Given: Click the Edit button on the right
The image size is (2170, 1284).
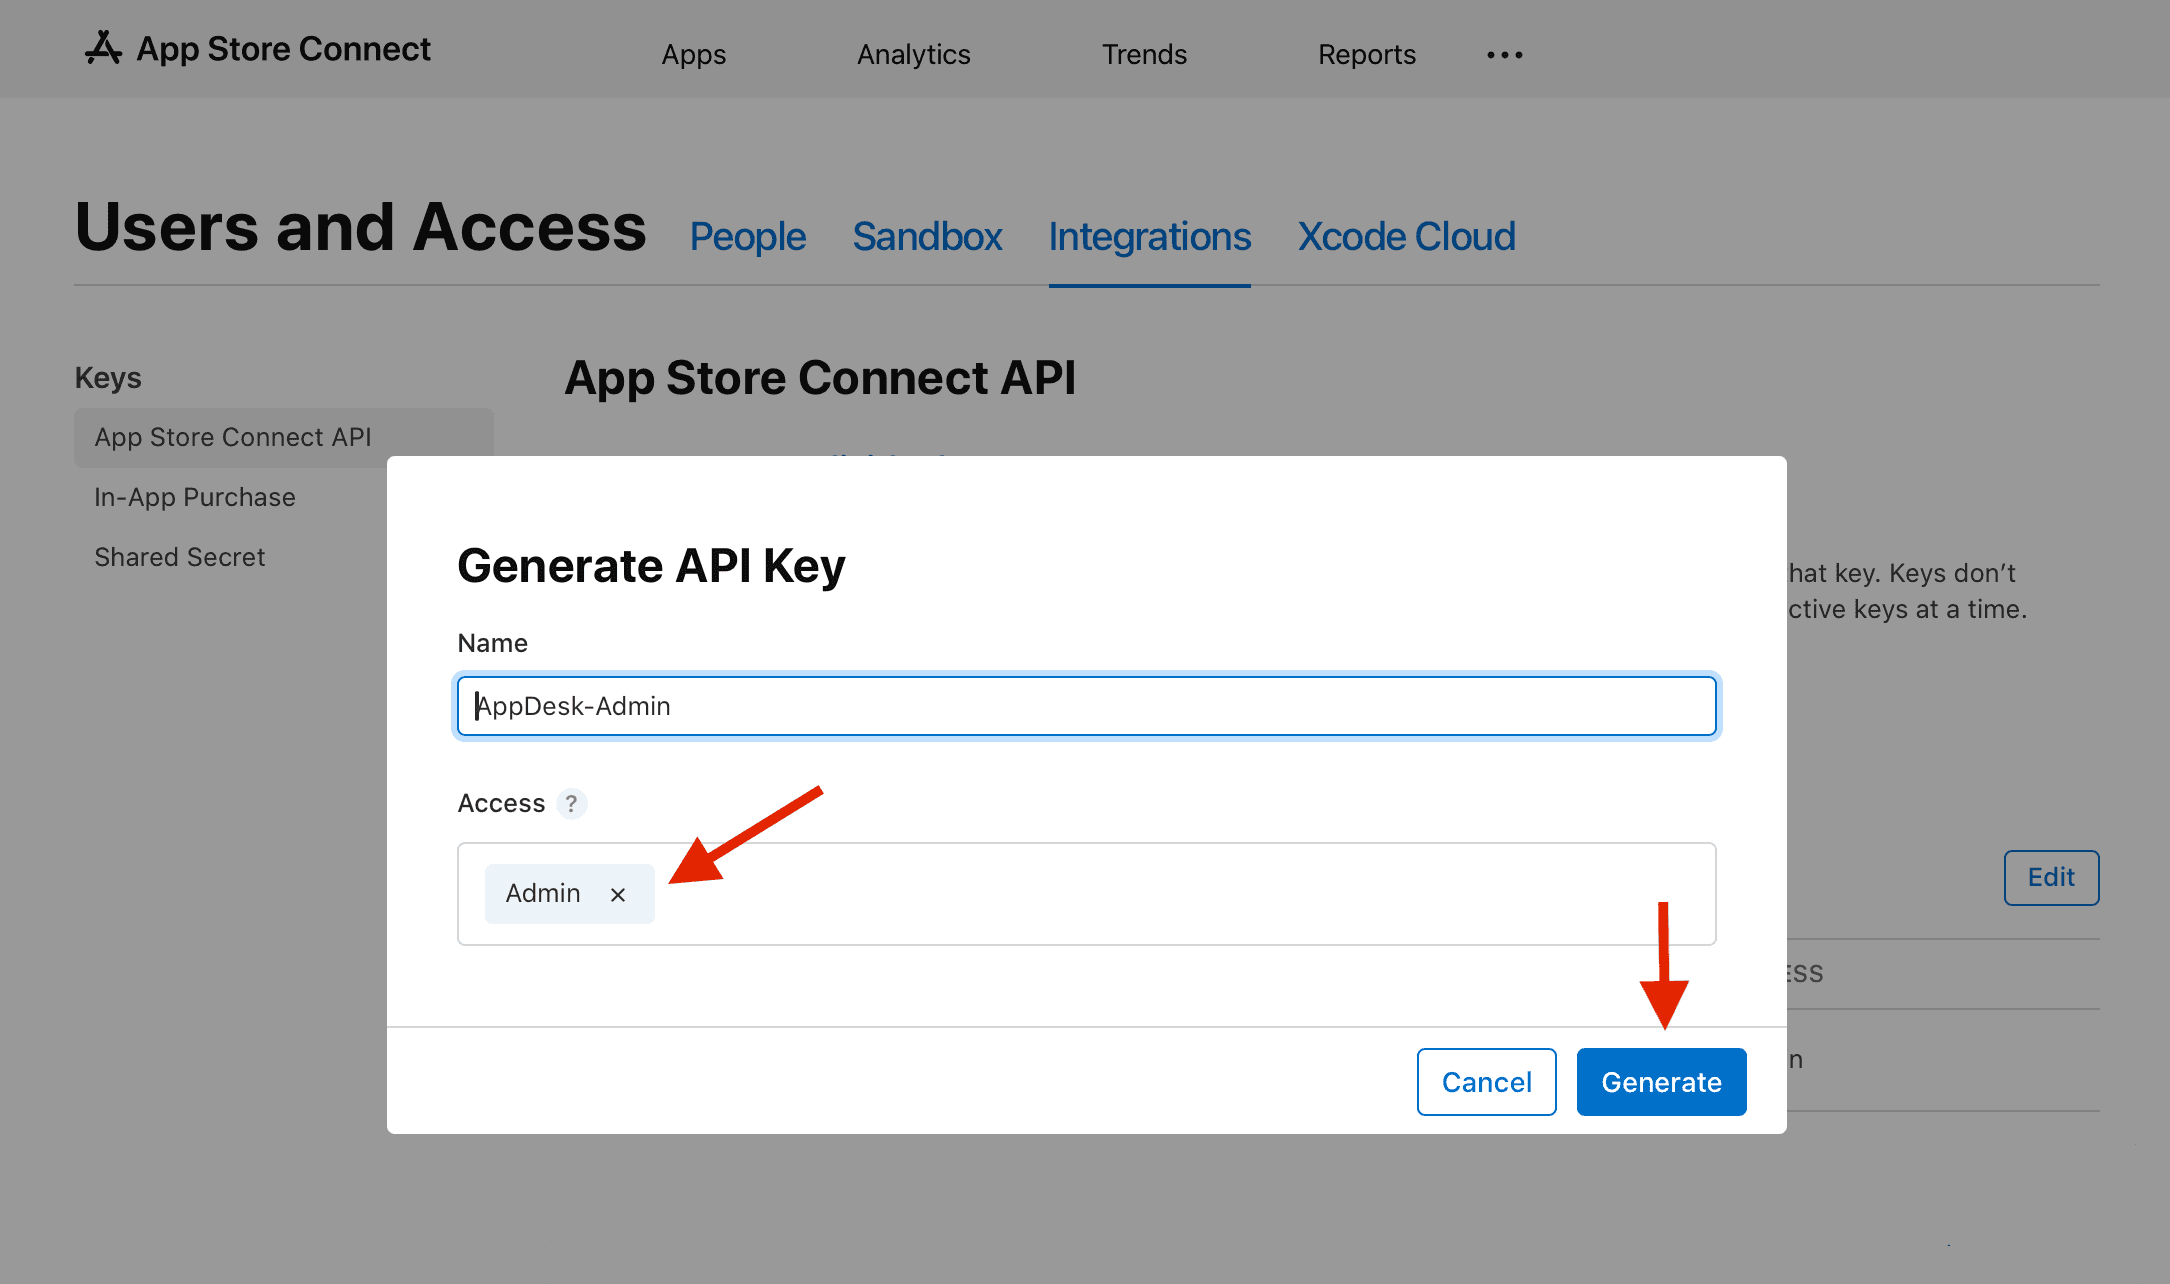Looking at the screenshot, I should click(2051, 877).
